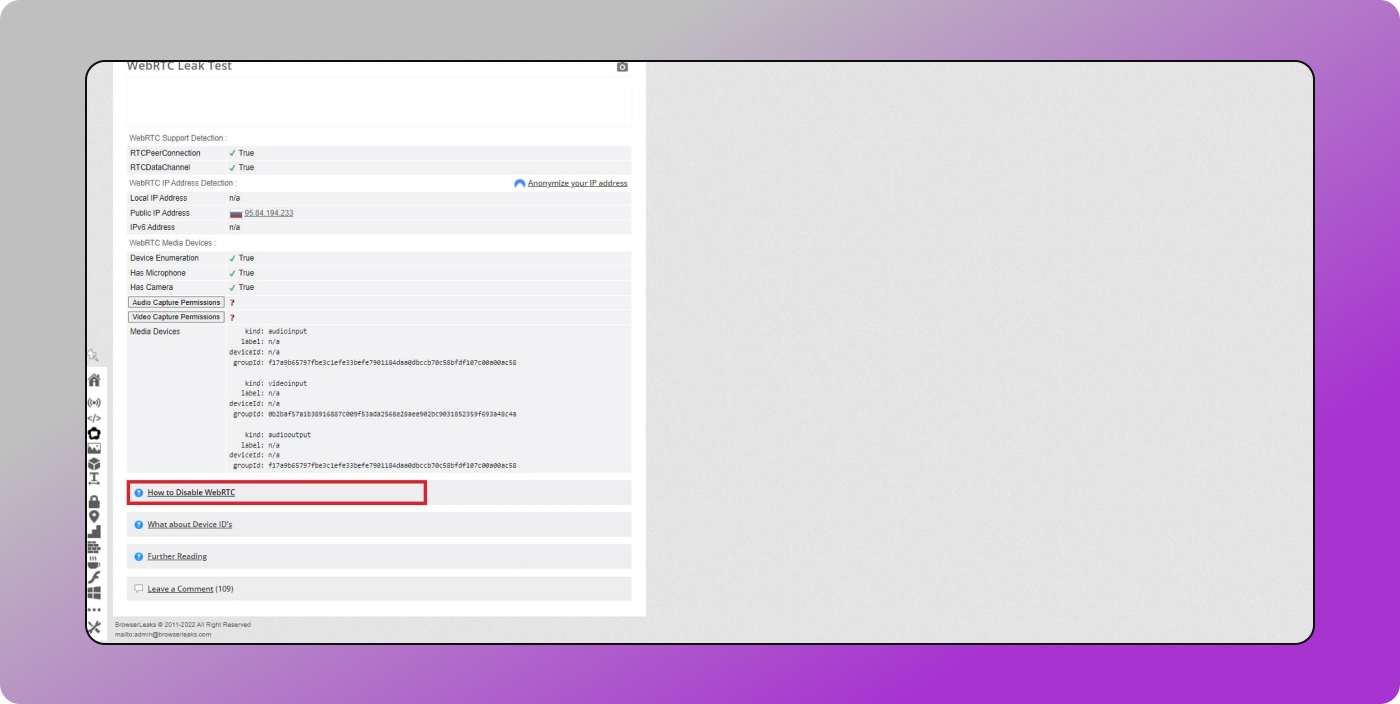
Task: Expand the What about Device ID's section
Action: click(189, 525)
